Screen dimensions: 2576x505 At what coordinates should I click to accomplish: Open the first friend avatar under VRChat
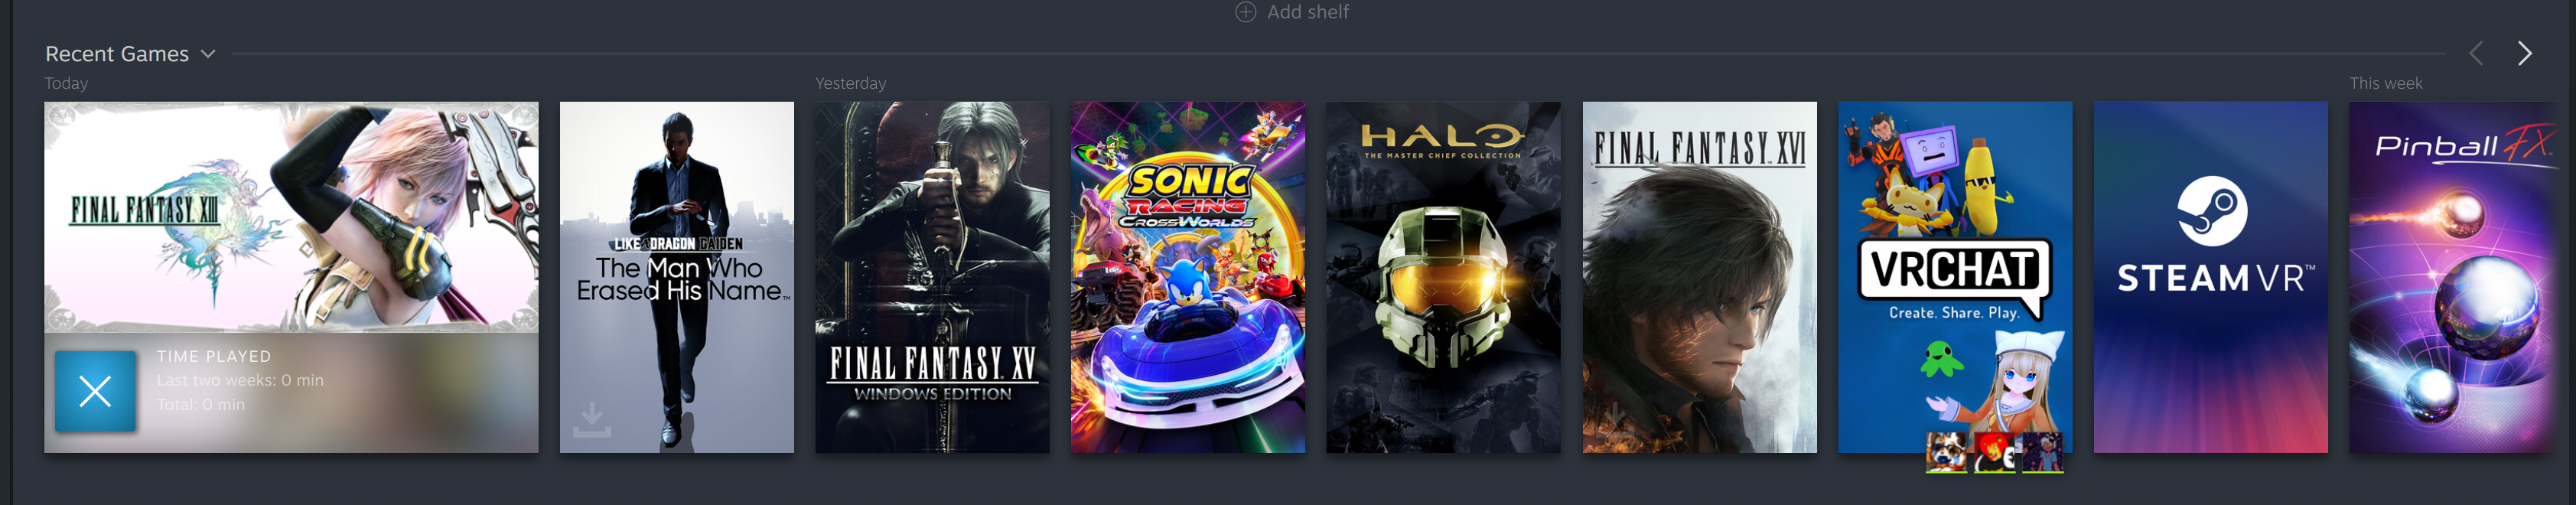pos(1946,453)
